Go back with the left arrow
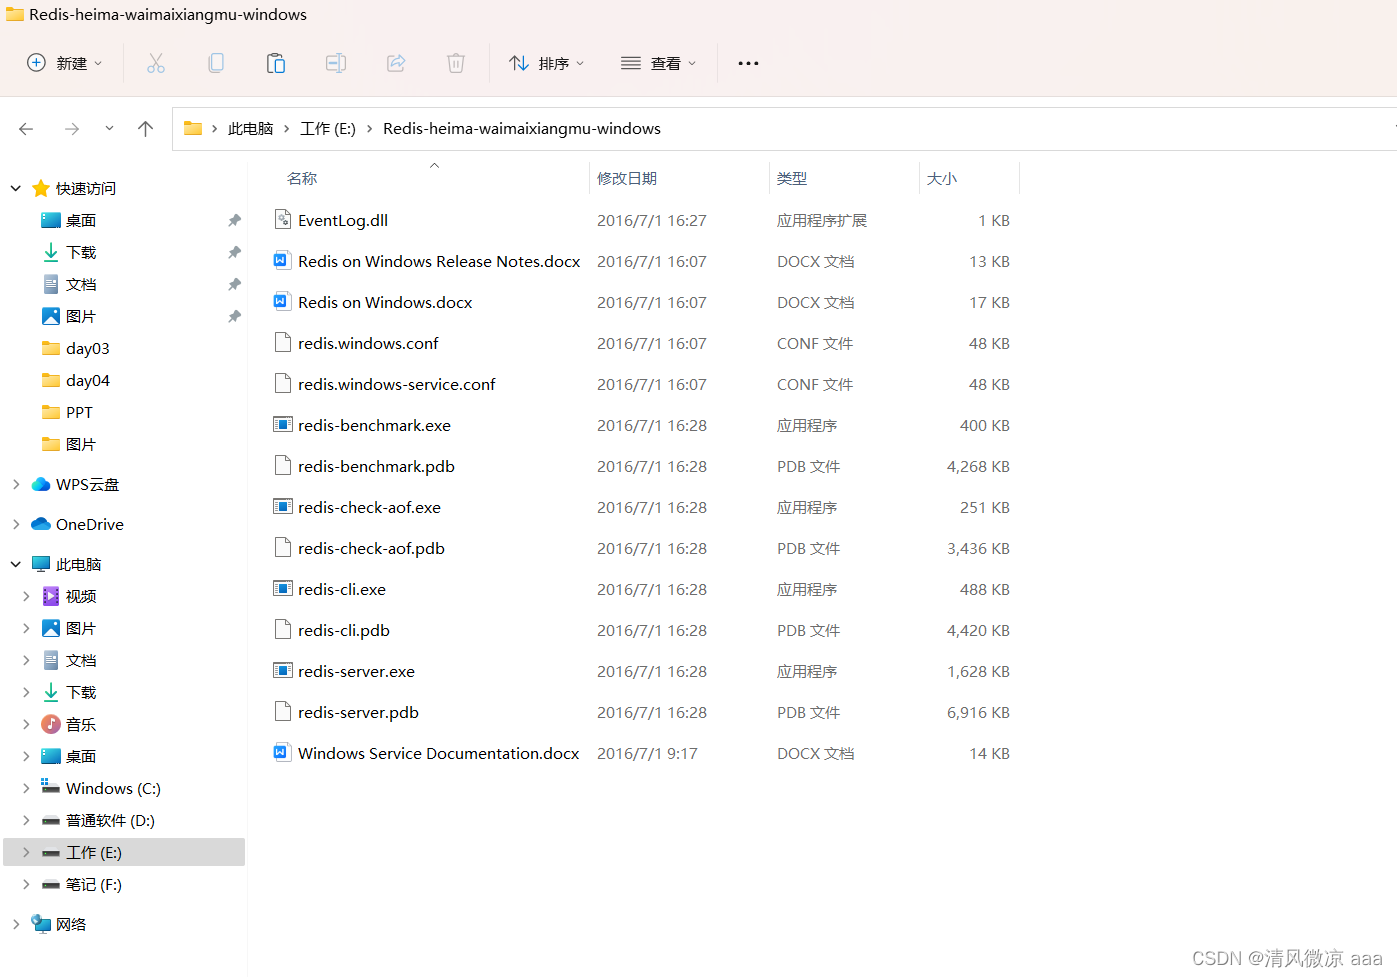The image size is (1397, 977). (26, 129)
